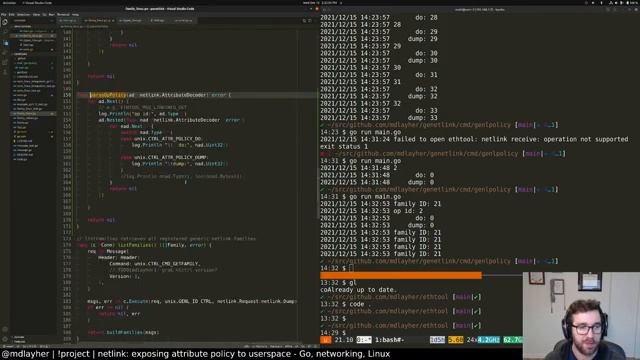This screenshot has width=640, height=360.
Task: Collapse the GENETLINK folder section
Action: coord(20,54)
